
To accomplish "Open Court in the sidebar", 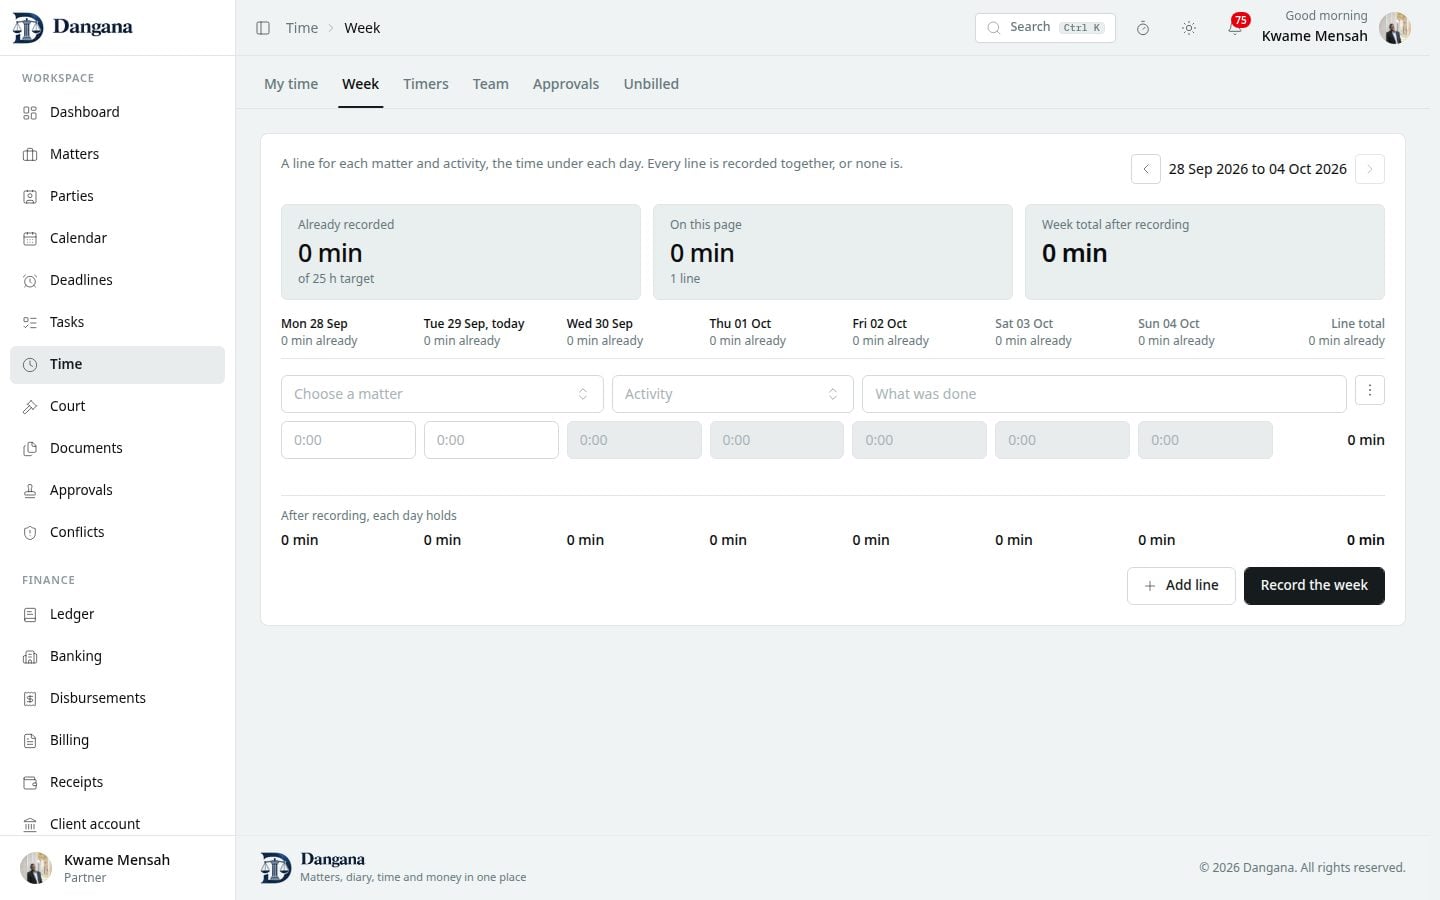I will tap(117, 406).
